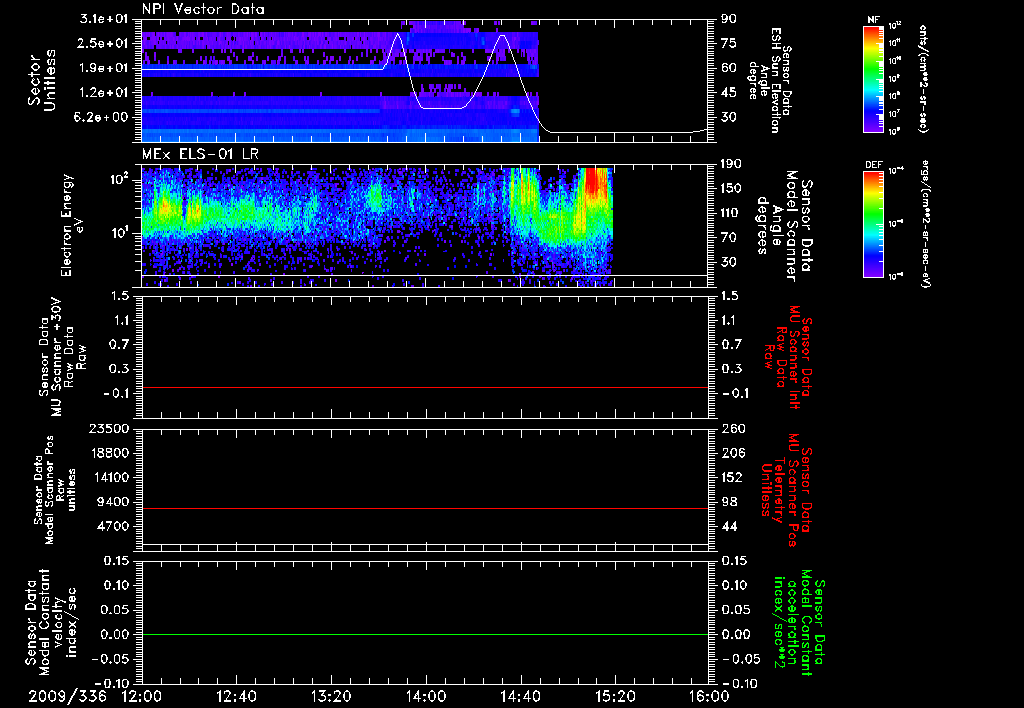Select the 'MEx ELS-01 LR' panel title
The width and height of the screenshot is (1024, 708).
[200, 154]
